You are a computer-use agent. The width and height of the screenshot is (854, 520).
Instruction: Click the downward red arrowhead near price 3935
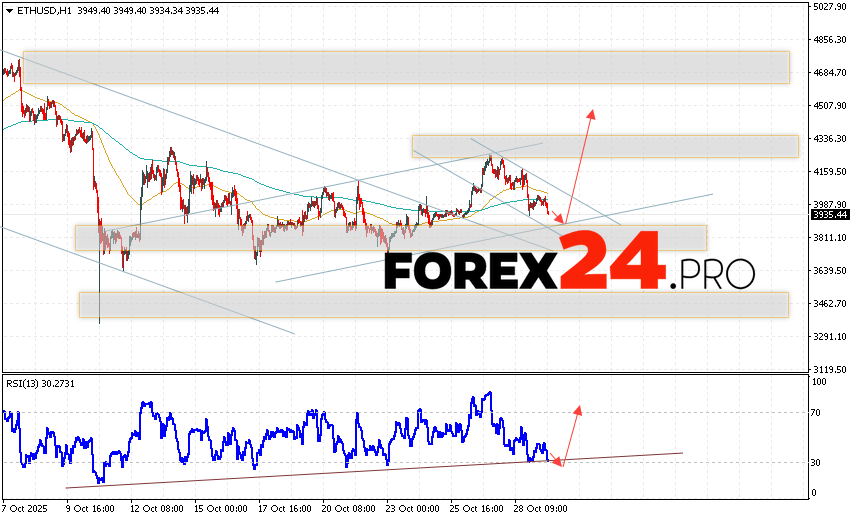pyautogui.click(x=561, y=218)
